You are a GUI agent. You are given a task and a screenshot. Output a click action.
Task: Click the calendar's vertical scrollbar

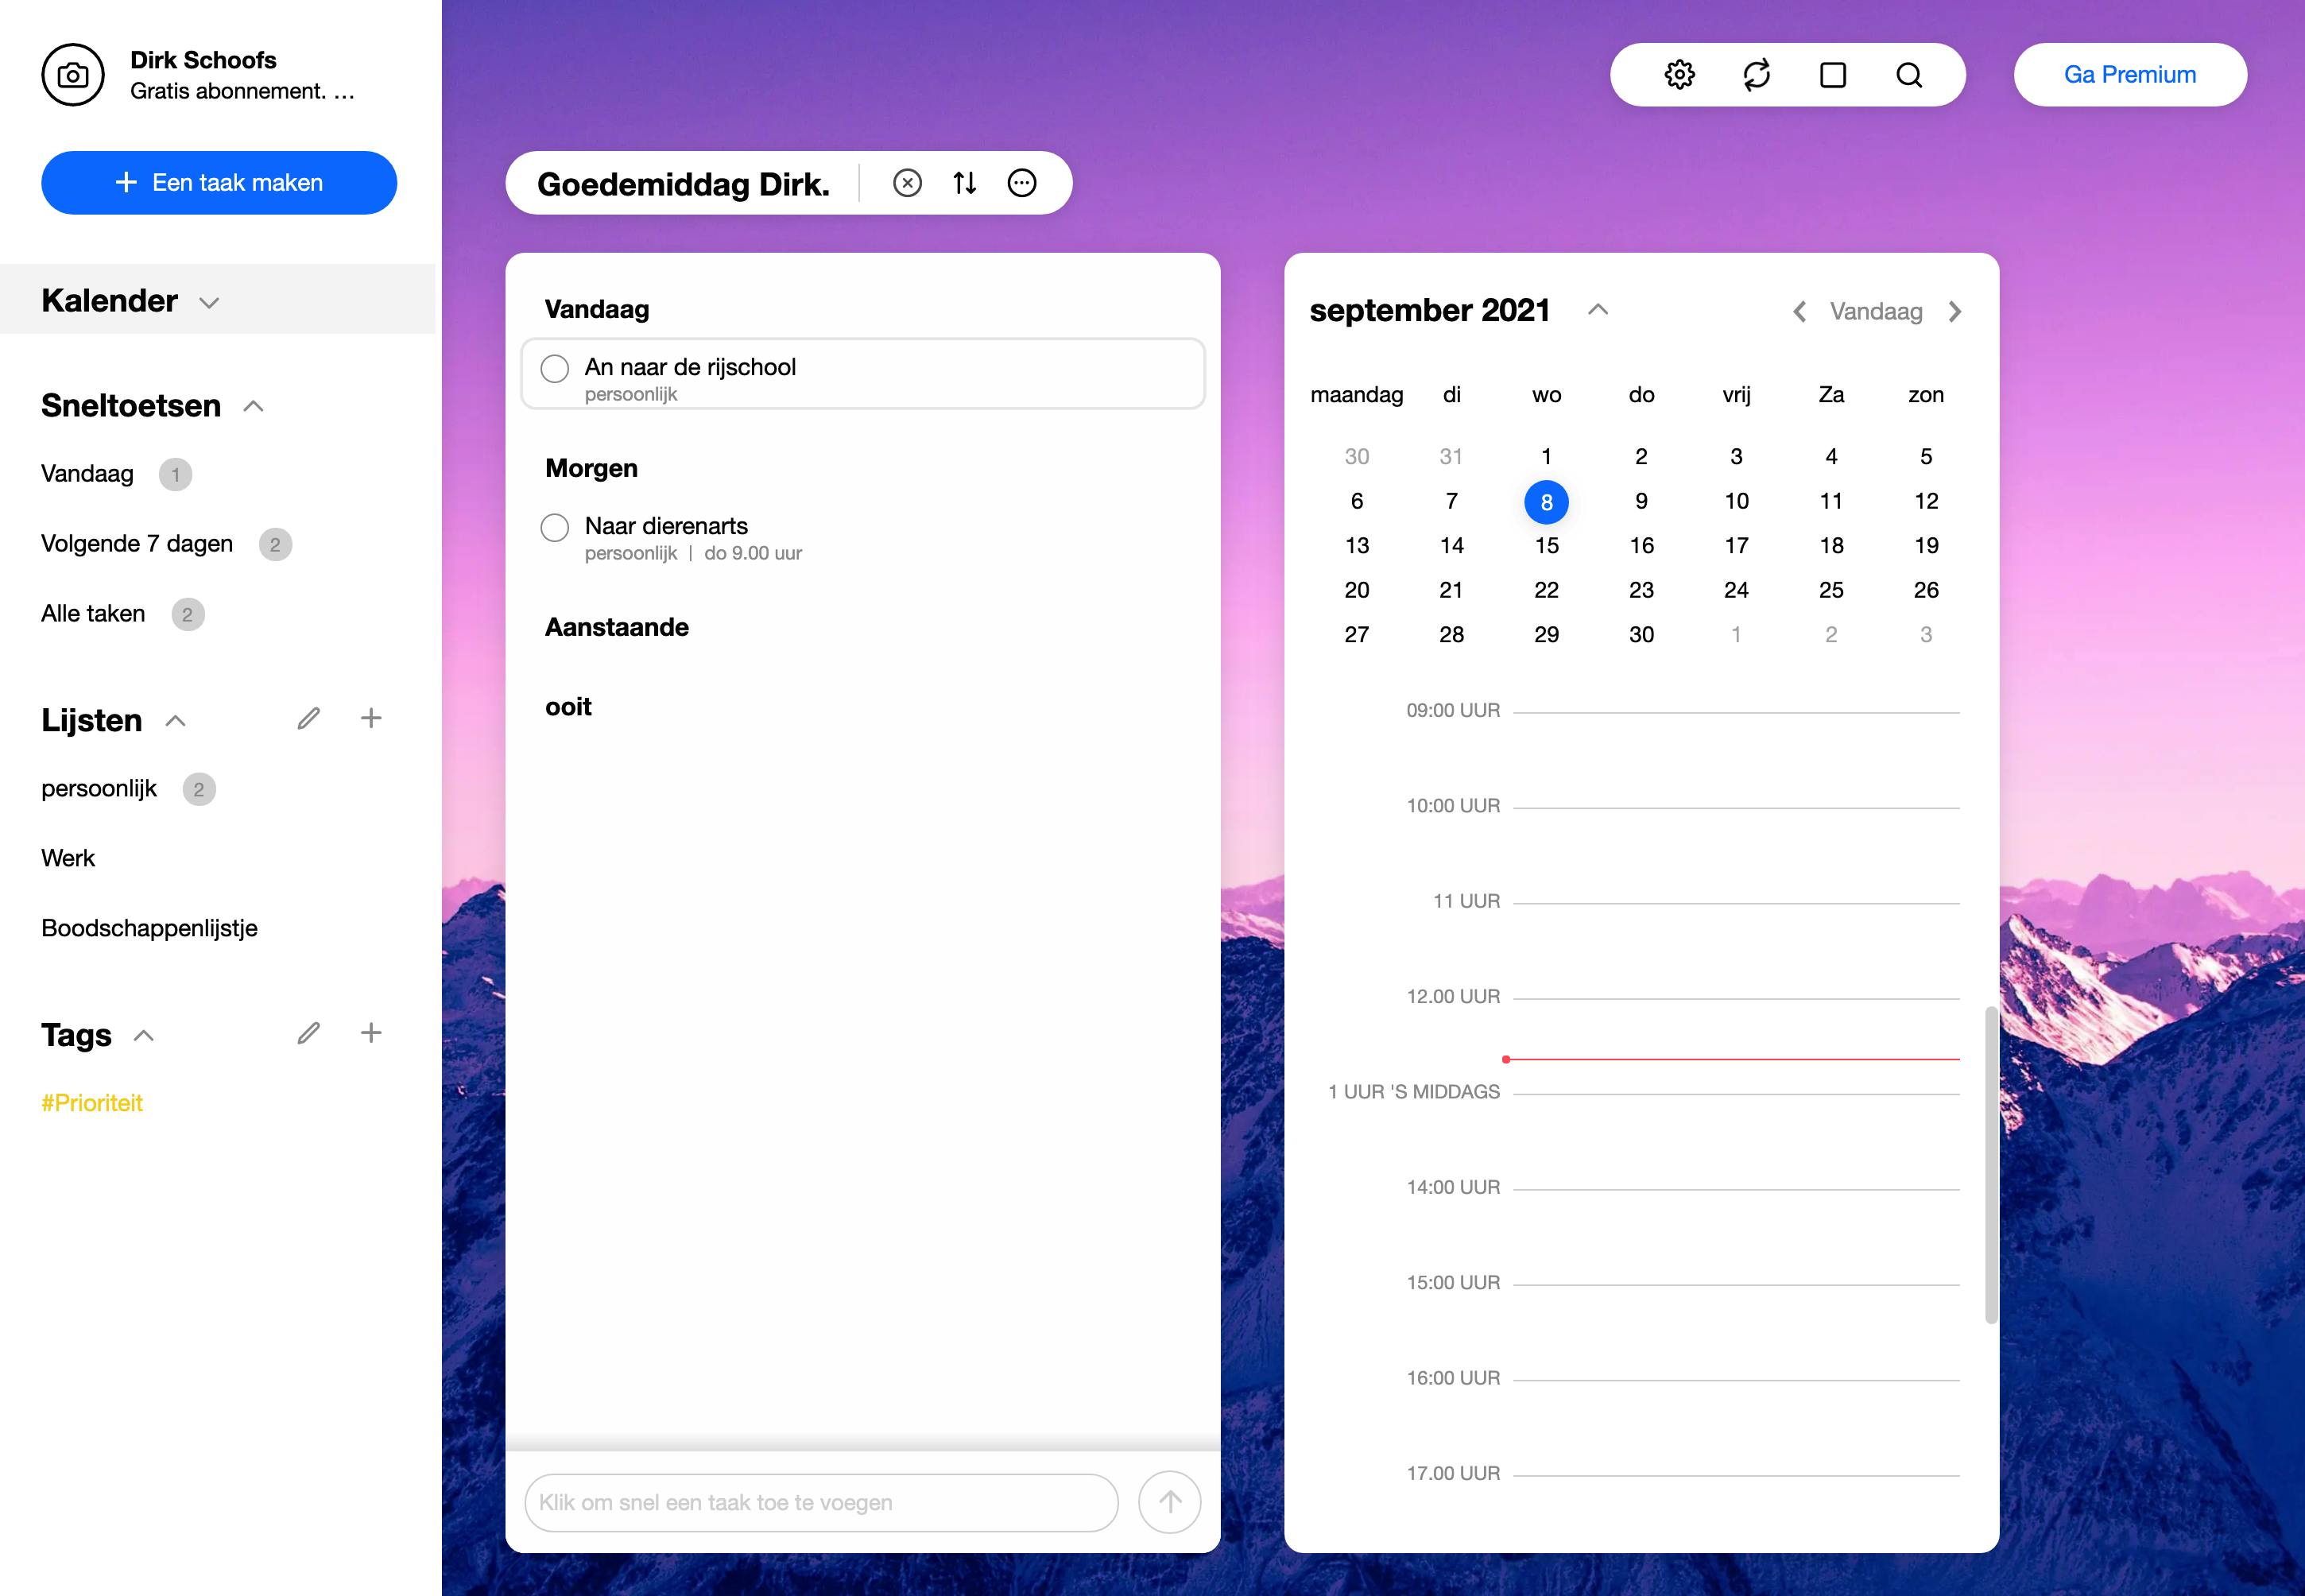(x=1990, y=1164)
